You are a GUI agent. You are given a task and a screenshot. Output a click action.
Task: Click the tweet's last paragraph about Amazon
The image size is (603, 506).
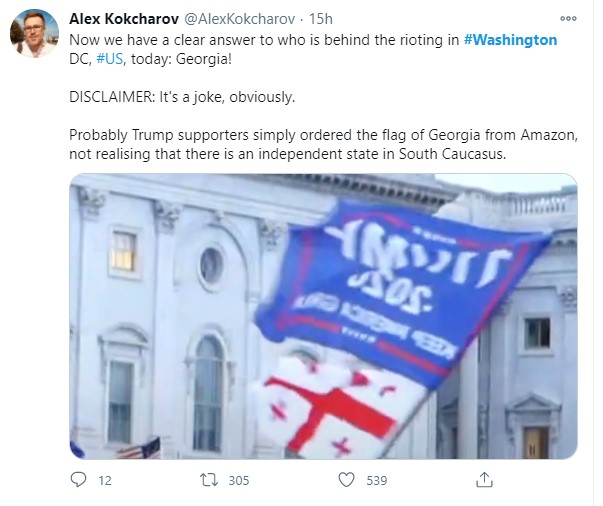tap(323, 144)
